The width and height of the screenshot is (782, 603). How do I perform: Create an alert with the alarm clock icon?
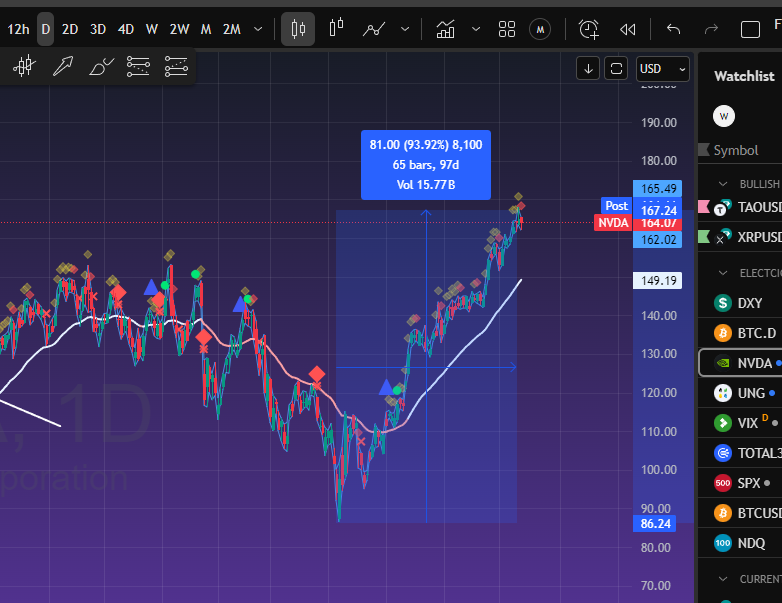coord(588,29)
